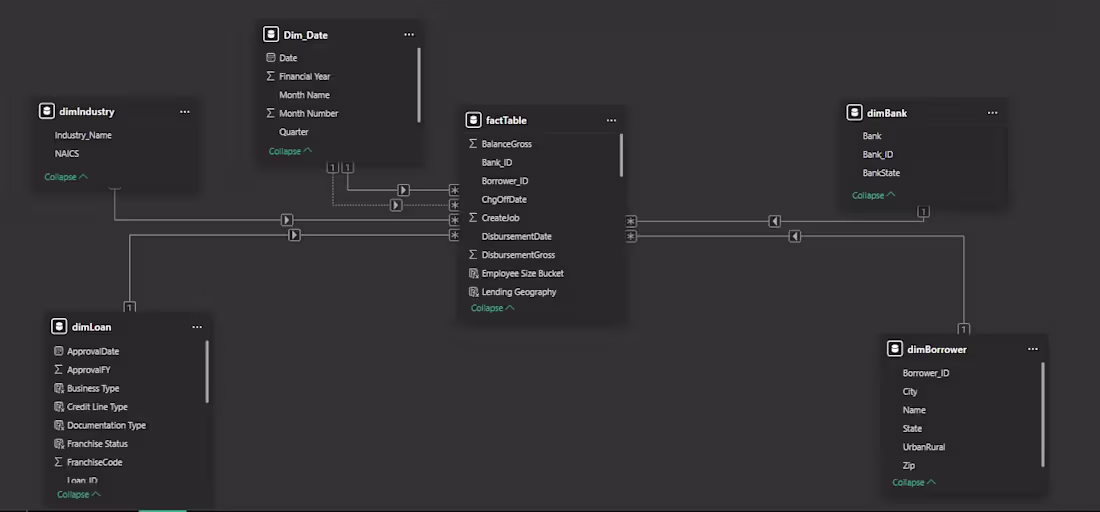The width and height of the screenshot is (1100, 512).
Task: Click the Dim_Date field list scrollbar
Action: (x=419, y=85)
